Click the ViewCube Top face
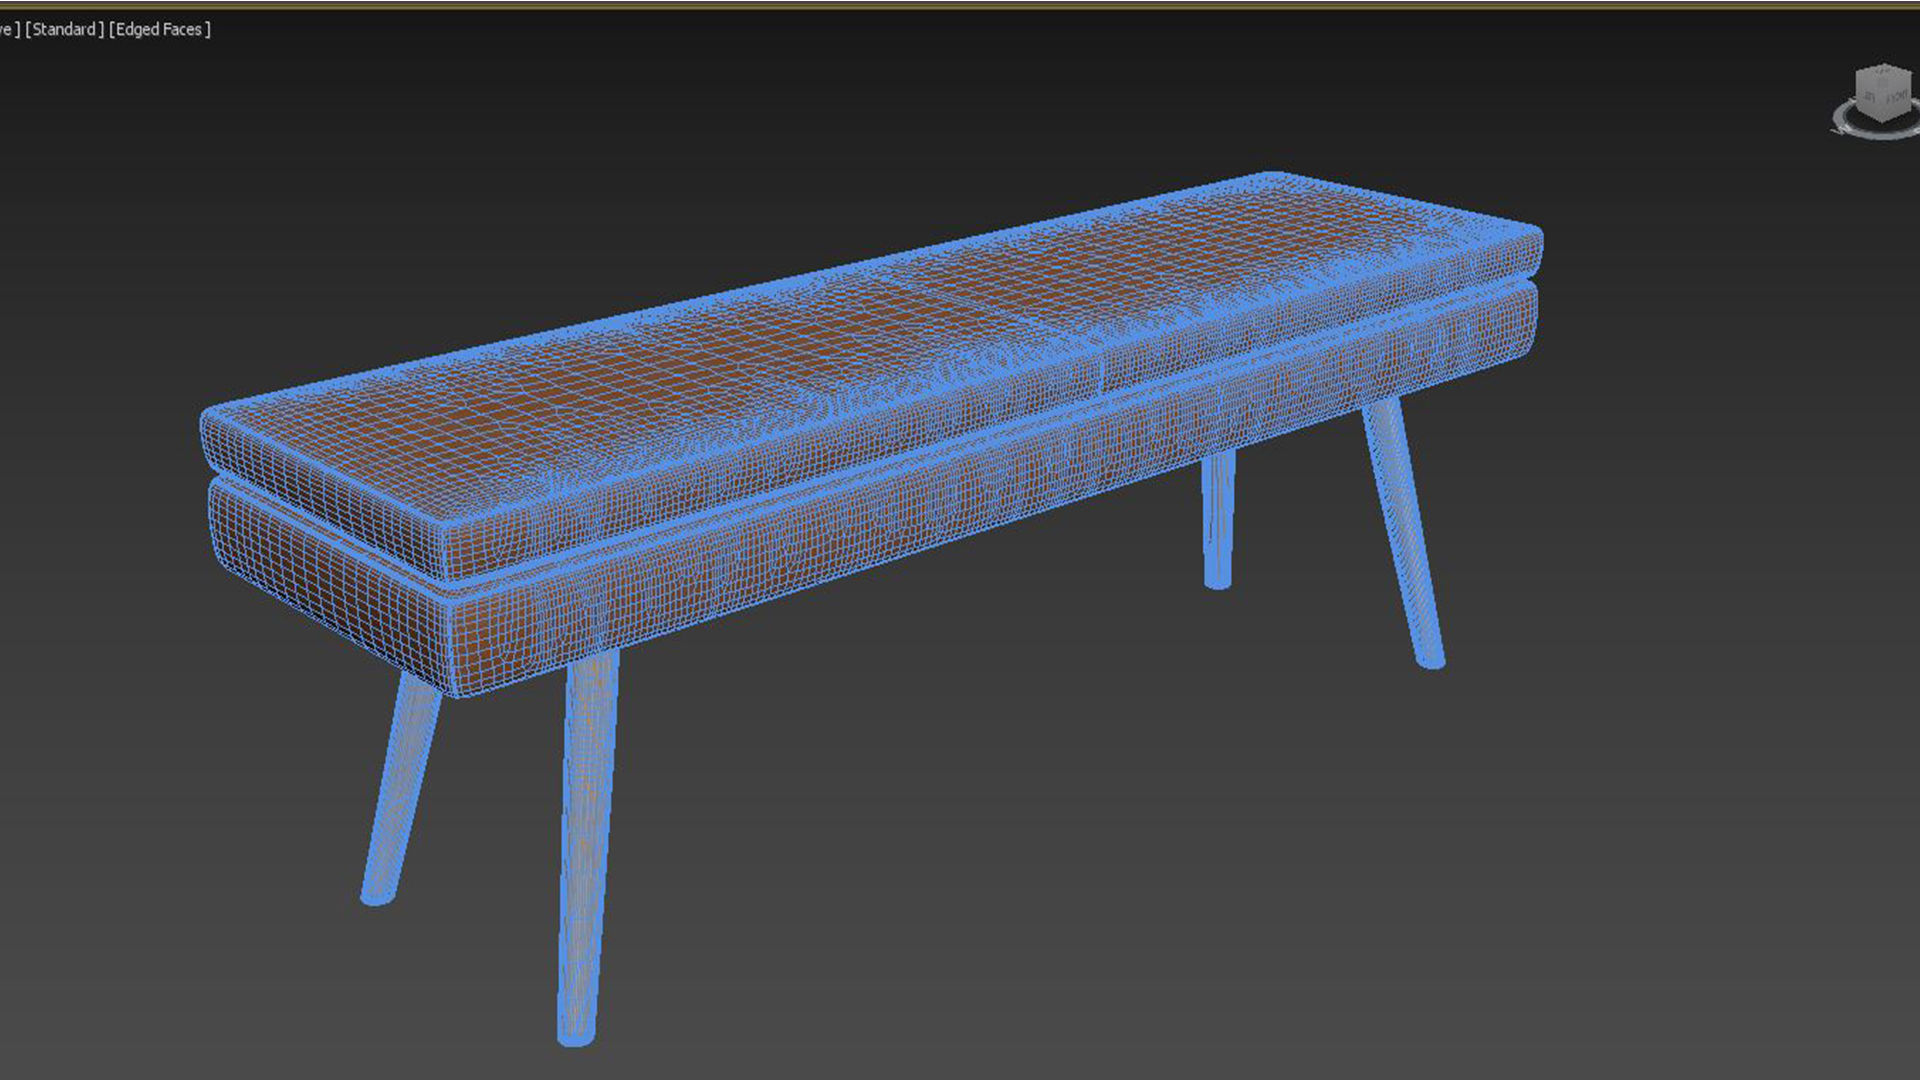The width and height of the screenshot is (1920, 1080). [x=1884, y=70]
